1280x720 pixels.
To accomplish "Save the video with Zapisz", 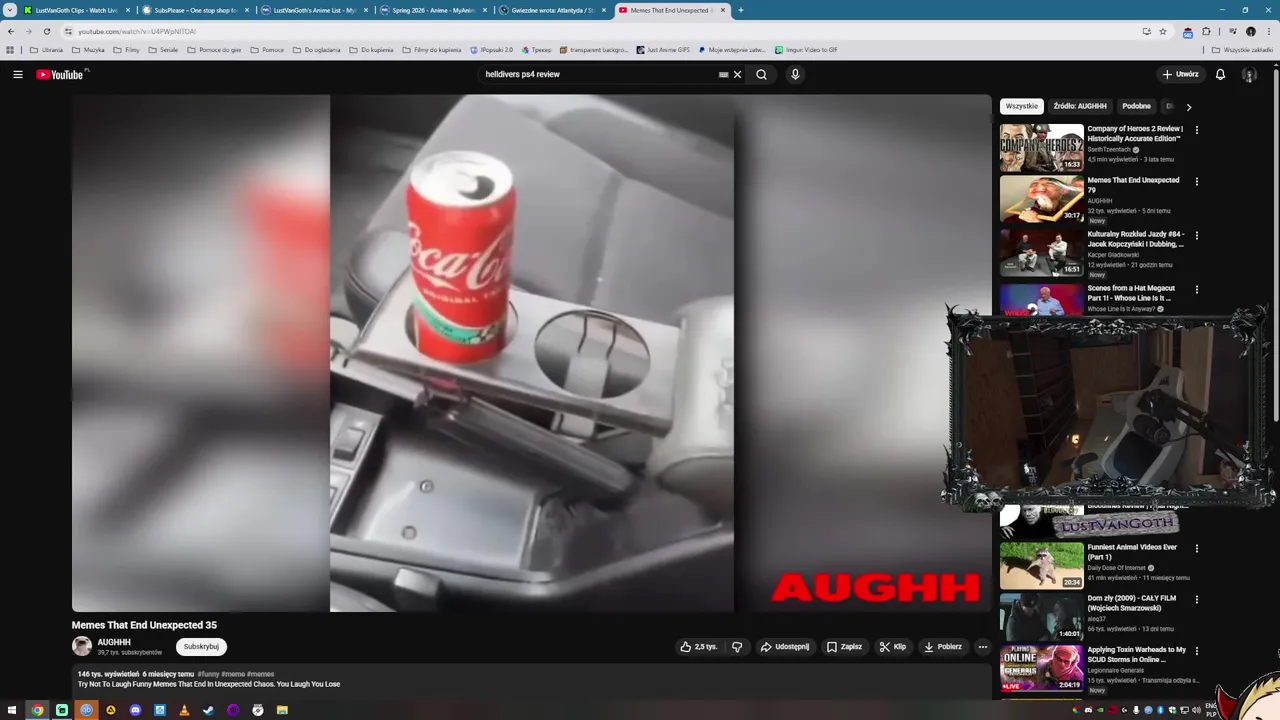I will [844, 647].
